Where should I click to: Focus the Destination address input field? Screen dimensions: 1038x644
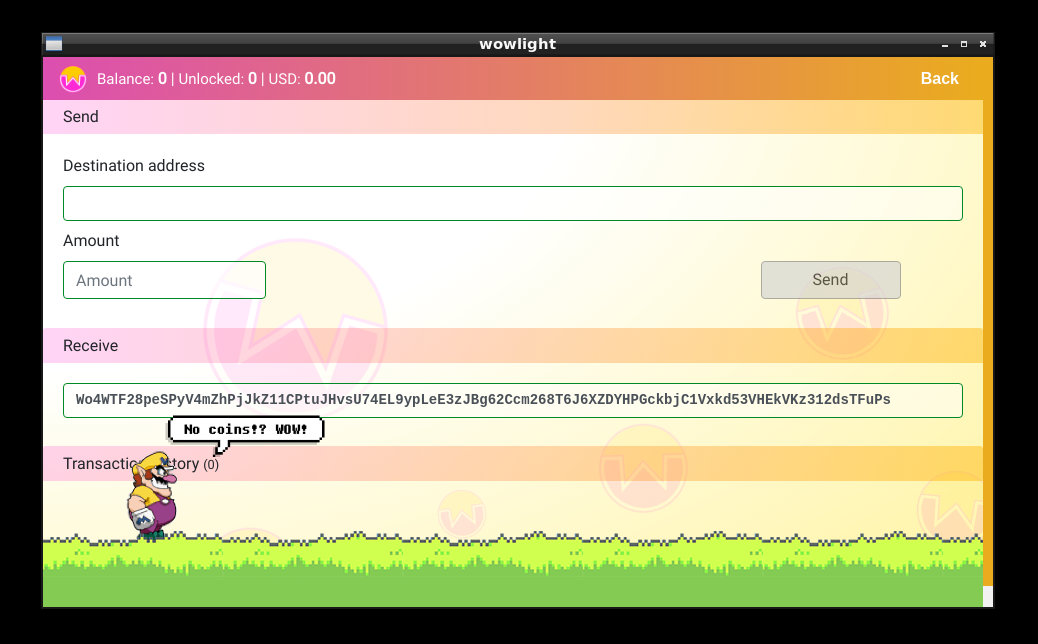(x=512, y=203)
